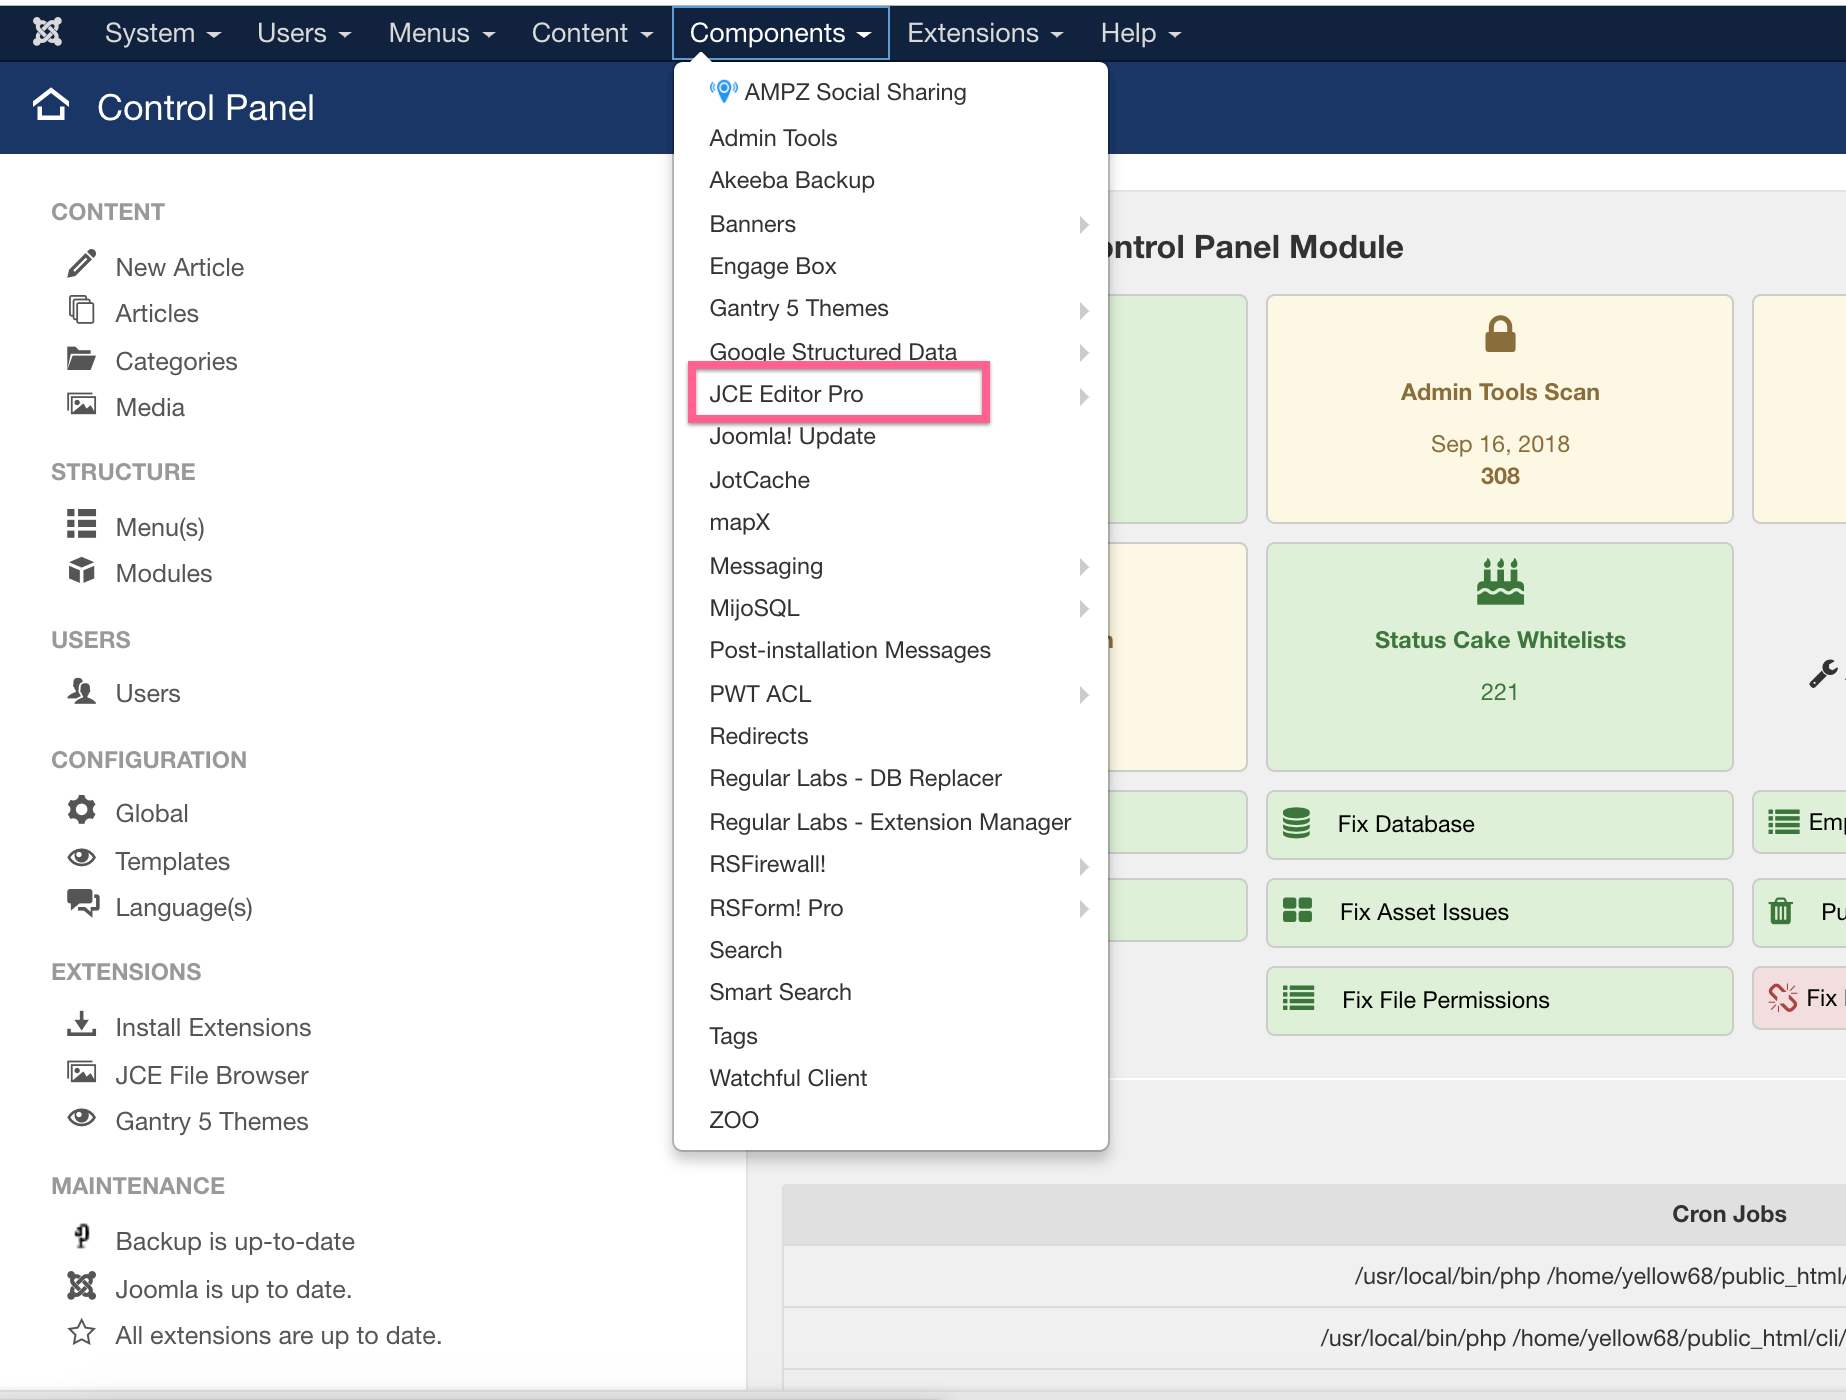Viewport: 1846px width, 1400px height.
Task: Open the Admin Tools Scan tile
Action: (x=1499, y=408)
